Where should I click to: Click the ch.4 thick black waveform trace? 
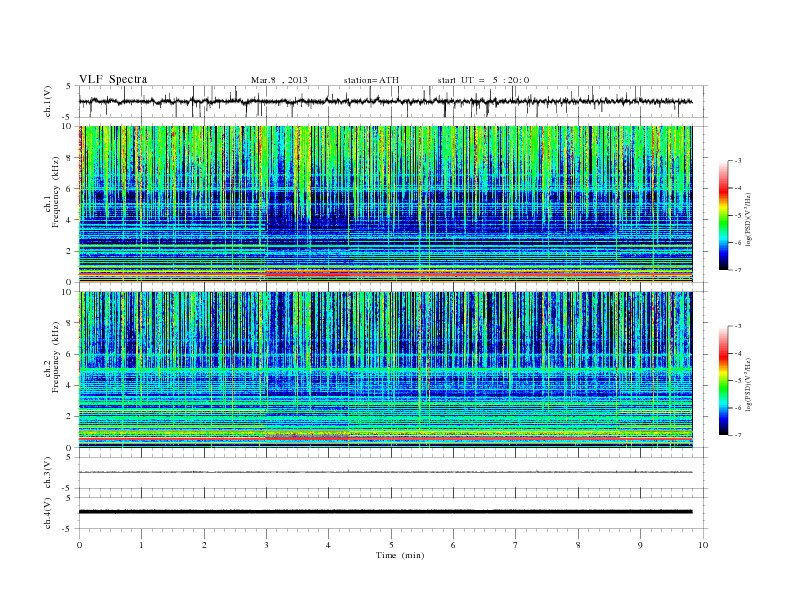click(386, 512)
